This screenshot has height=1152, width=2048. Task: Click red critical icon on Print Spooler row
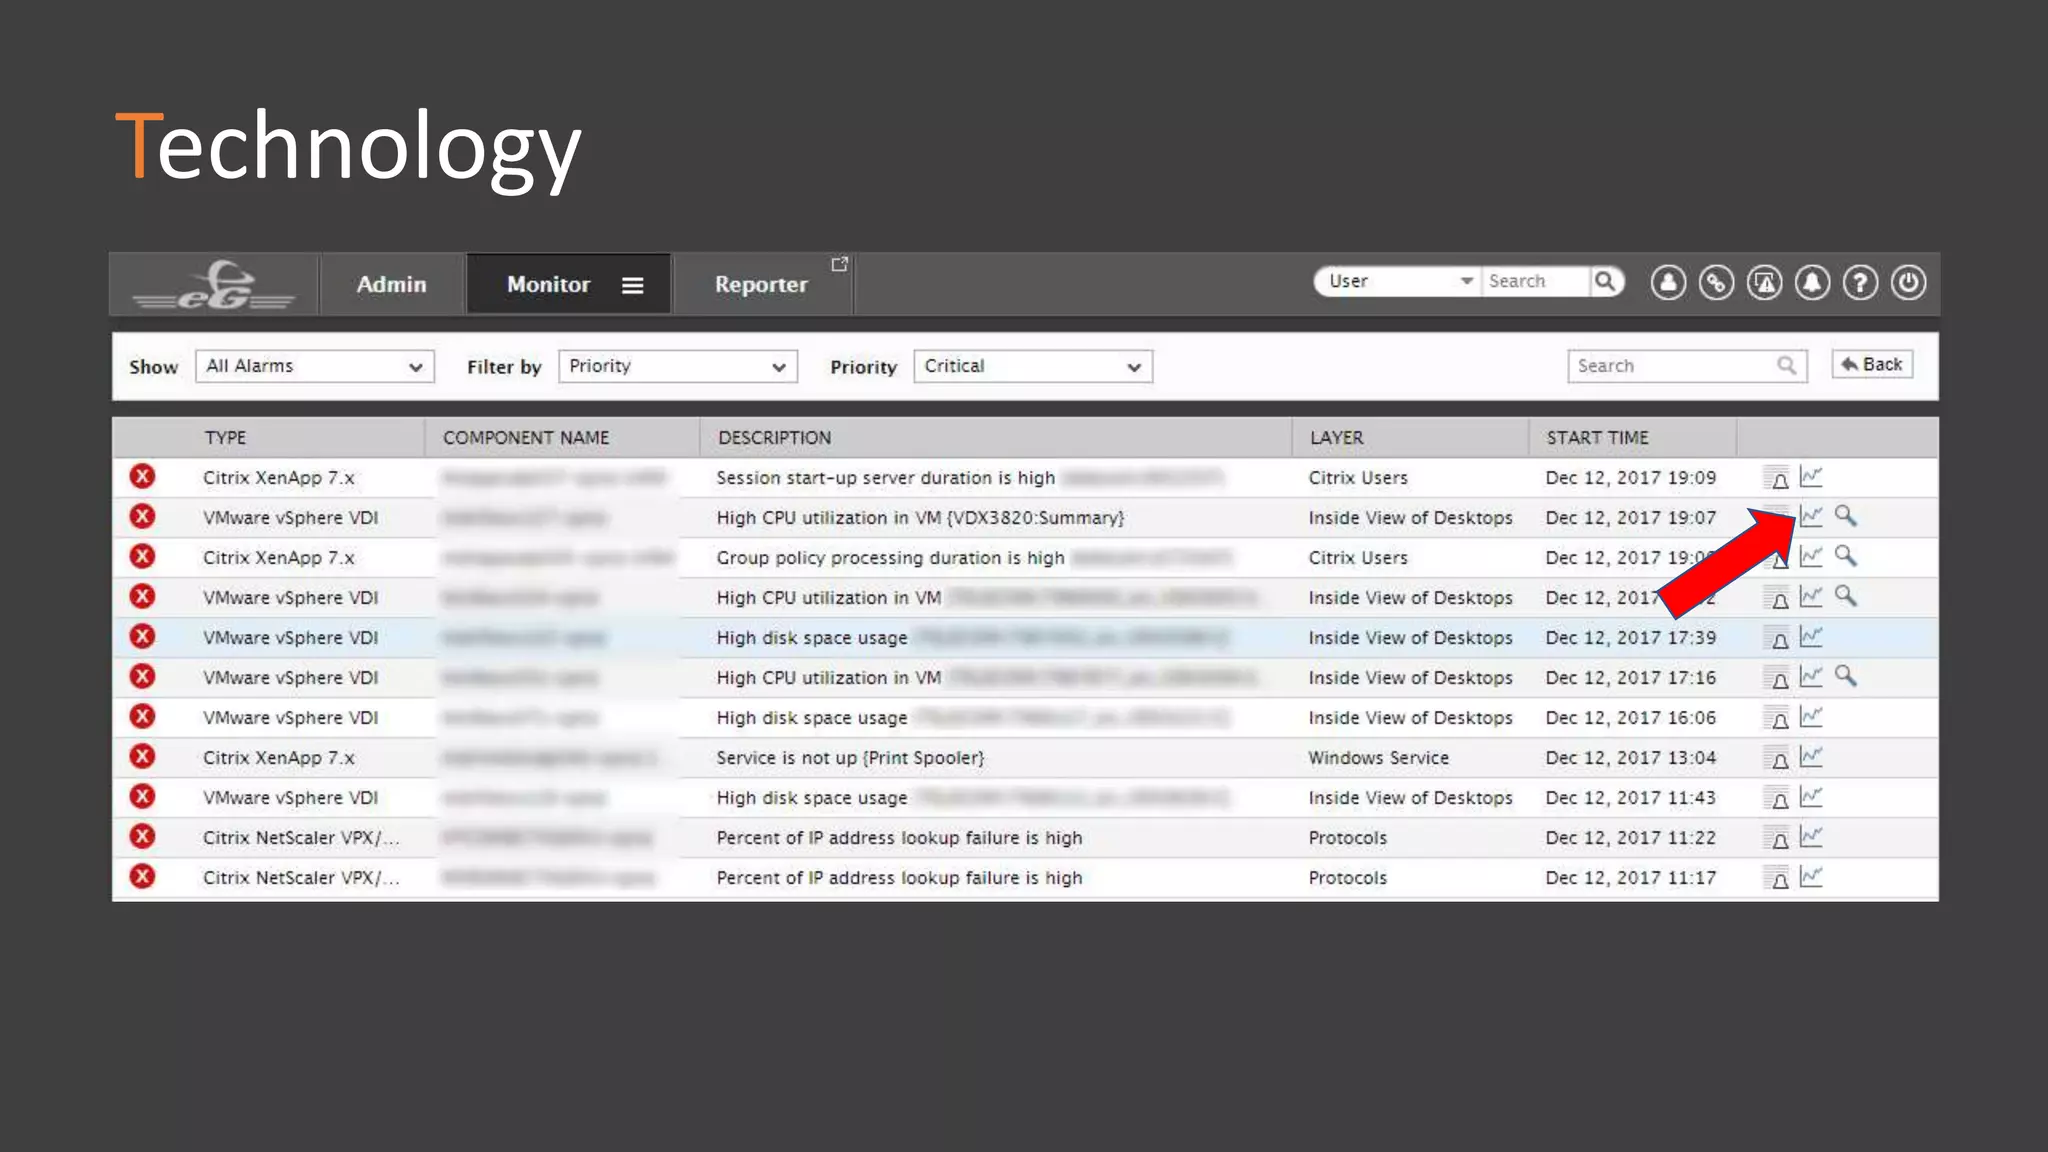point(143,757)
